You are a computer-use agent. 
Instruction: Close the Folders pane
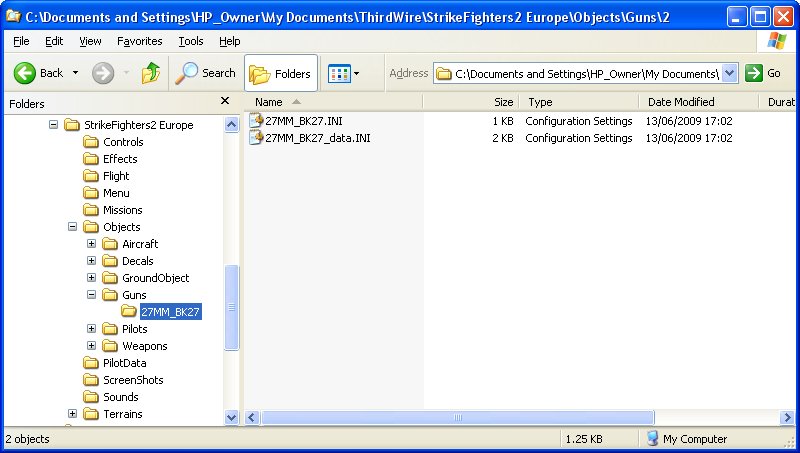point(224,101)
